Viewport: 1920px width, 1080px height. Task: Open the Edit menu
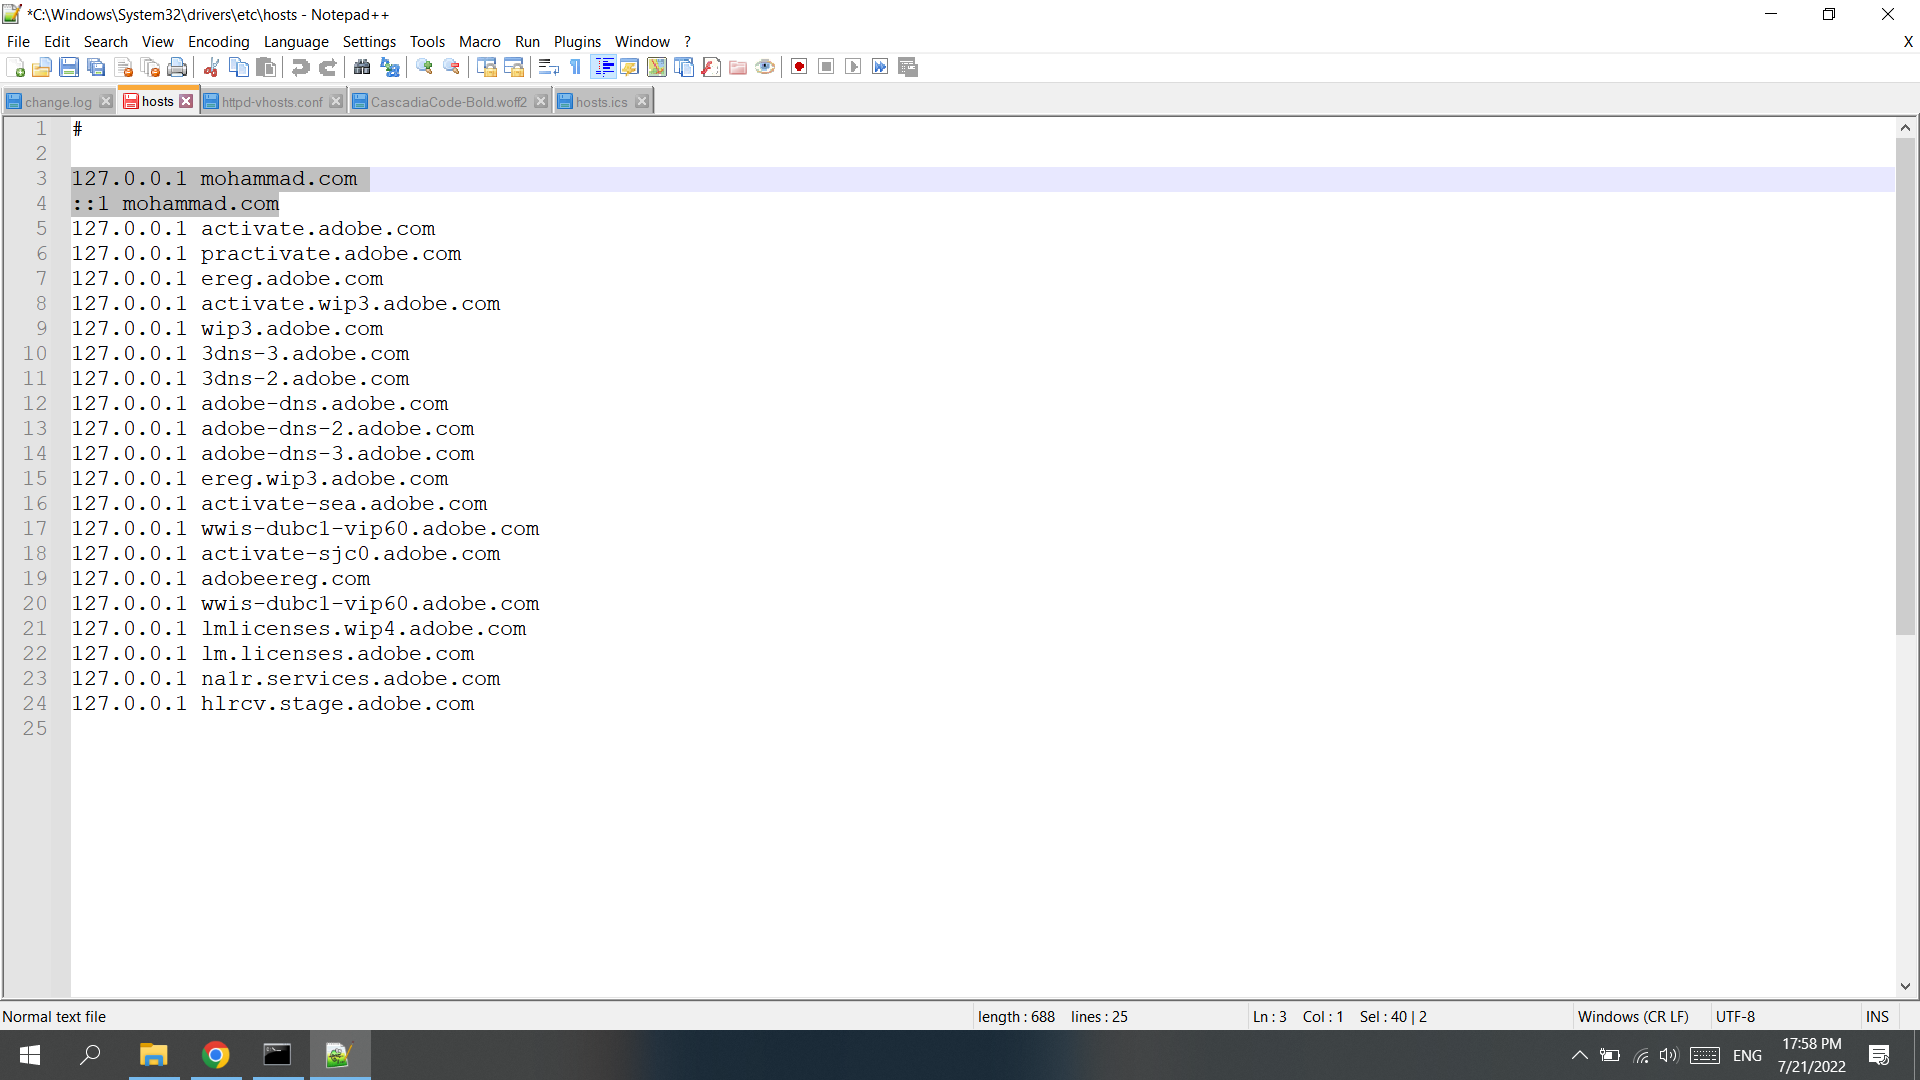click(57, 42)
